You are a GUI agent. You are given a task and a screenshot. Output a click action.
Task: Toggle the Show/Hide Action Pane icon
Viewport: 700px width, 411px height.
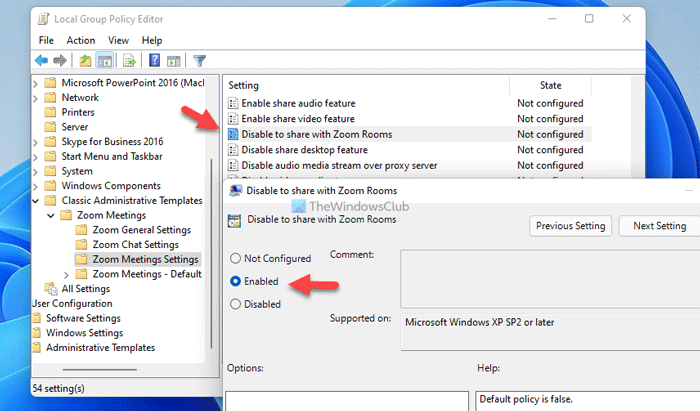click(173, 60)
